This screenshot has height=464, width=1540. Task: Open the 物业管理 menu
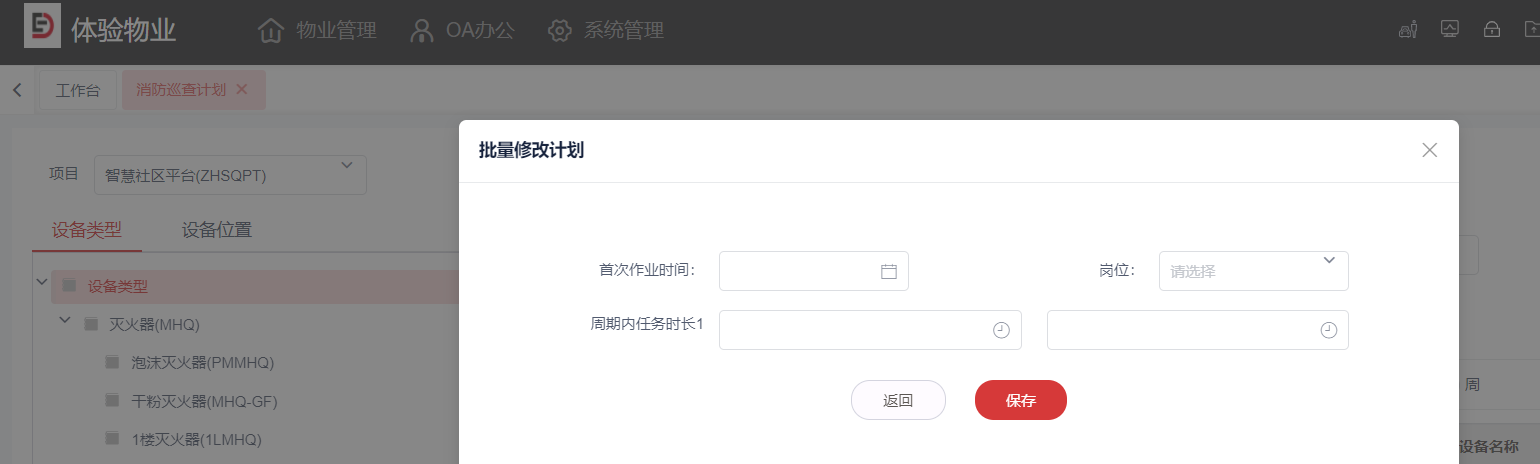click(317, 30)
